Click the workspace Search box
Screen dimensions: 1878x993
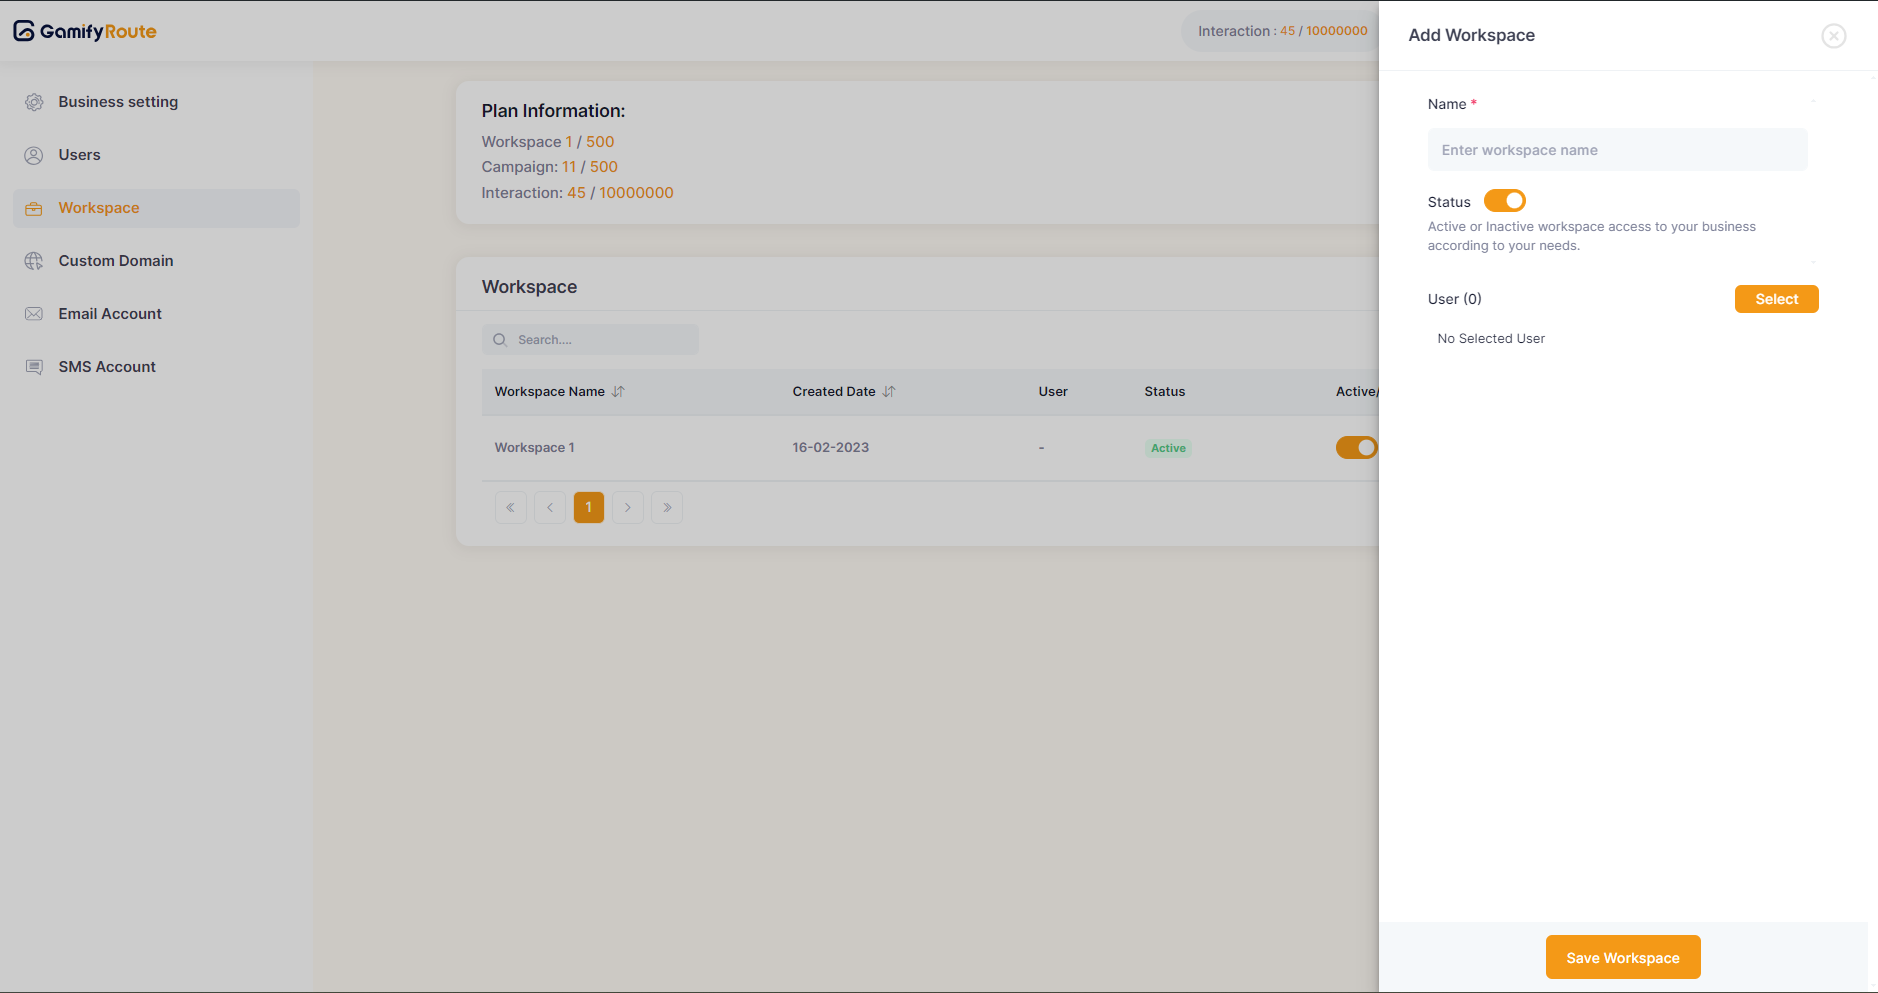[600, 340]
